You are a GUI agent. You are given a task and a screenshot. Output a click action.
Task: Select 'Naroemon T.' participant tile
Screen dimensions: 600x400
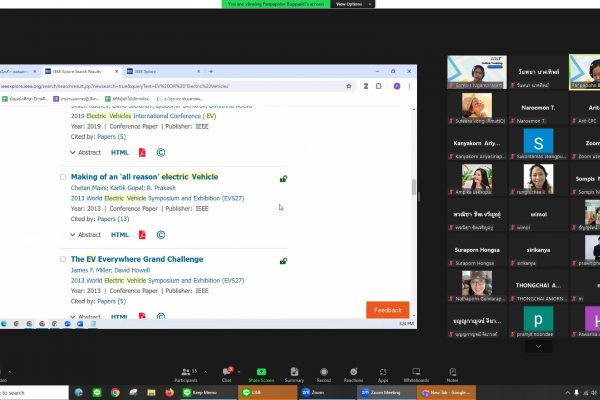point(538,108)
